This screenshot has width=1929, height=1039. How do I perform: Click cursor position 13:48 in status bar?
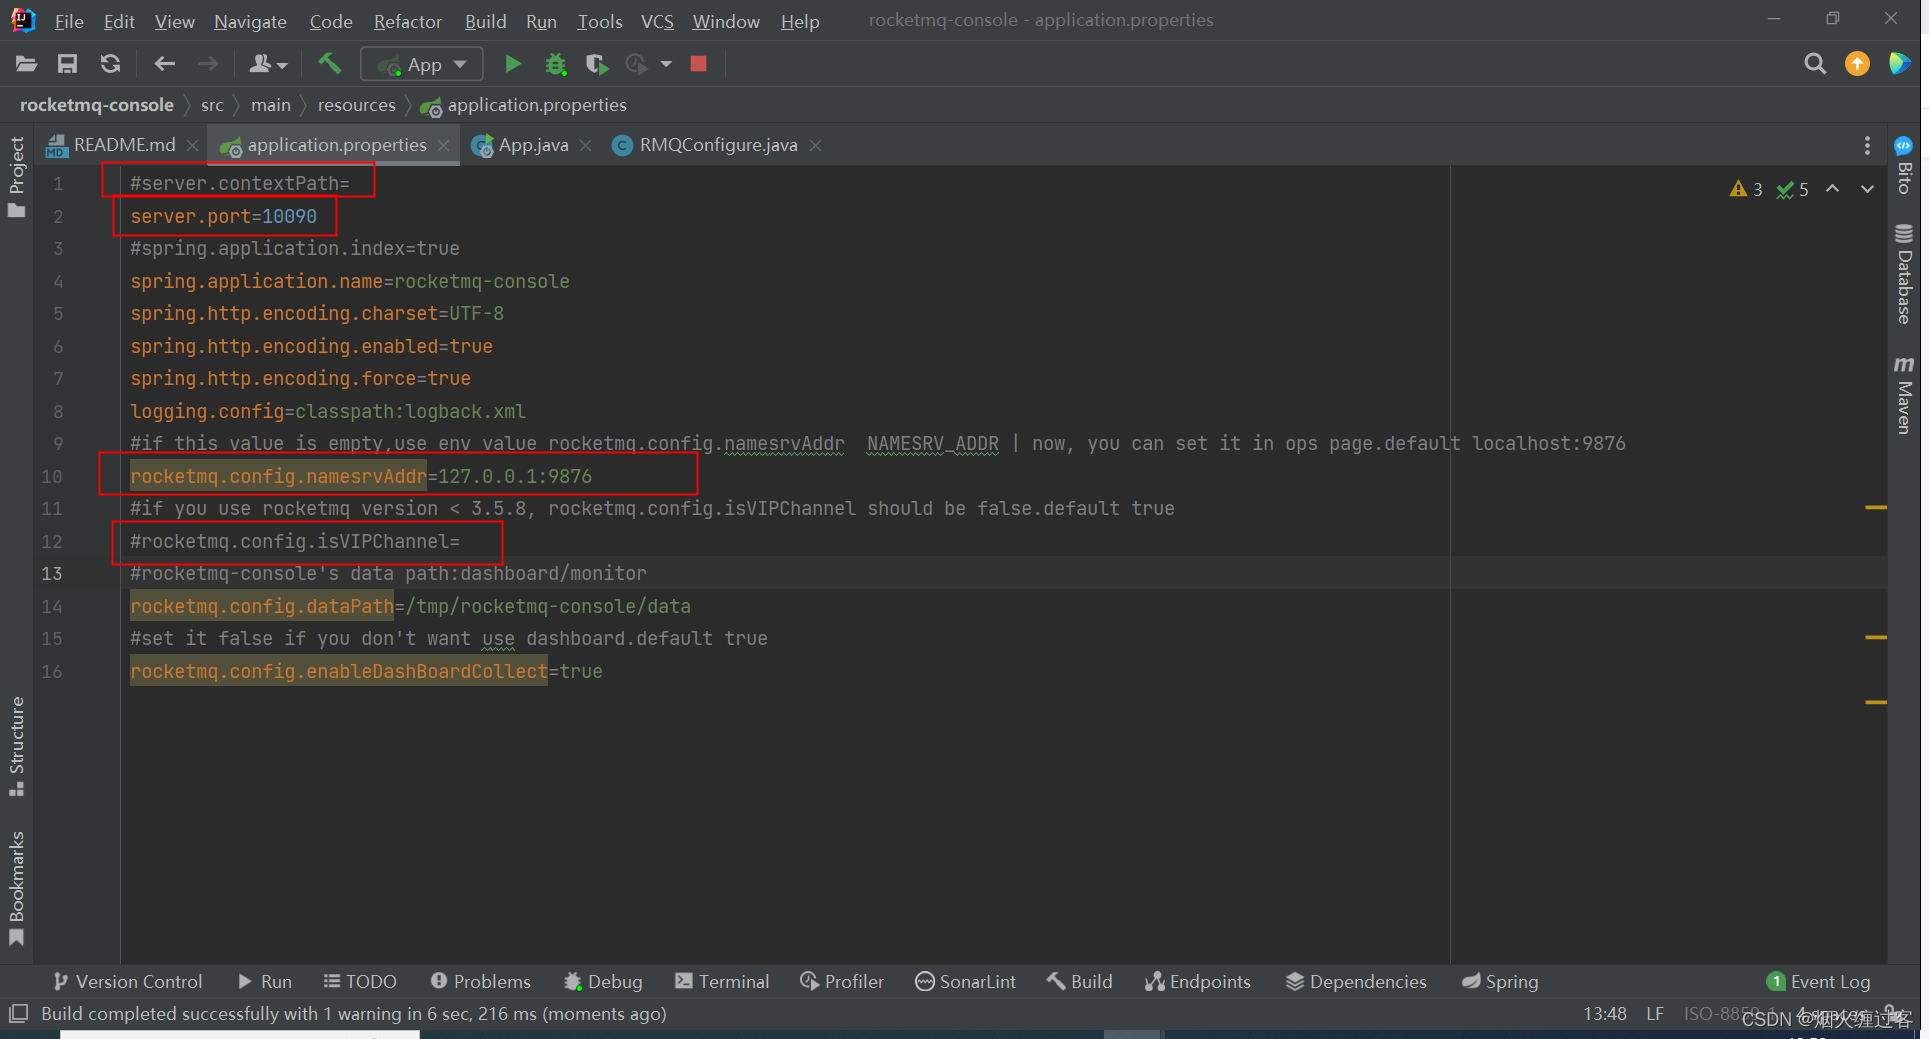pyautogui.click(x=1605, y=1014)
